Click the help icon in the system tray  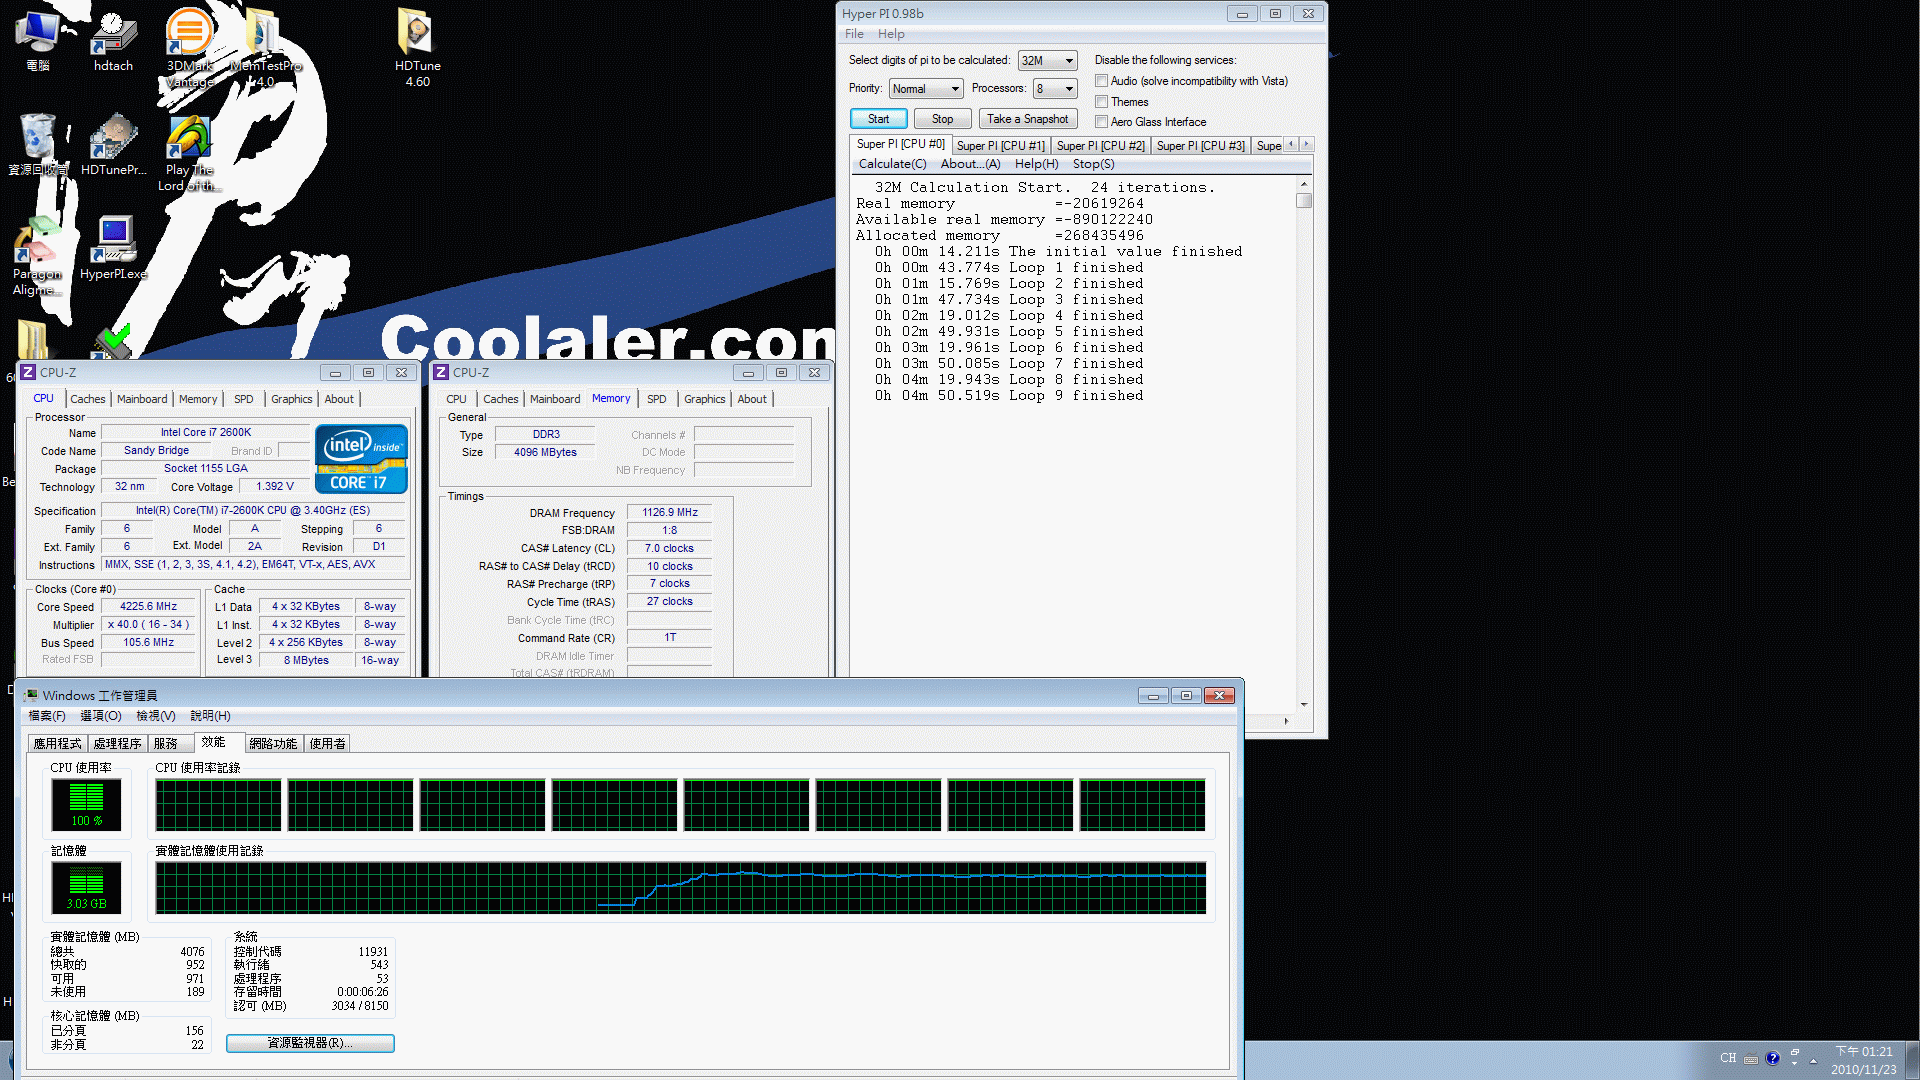(x=1772, y=1058)
